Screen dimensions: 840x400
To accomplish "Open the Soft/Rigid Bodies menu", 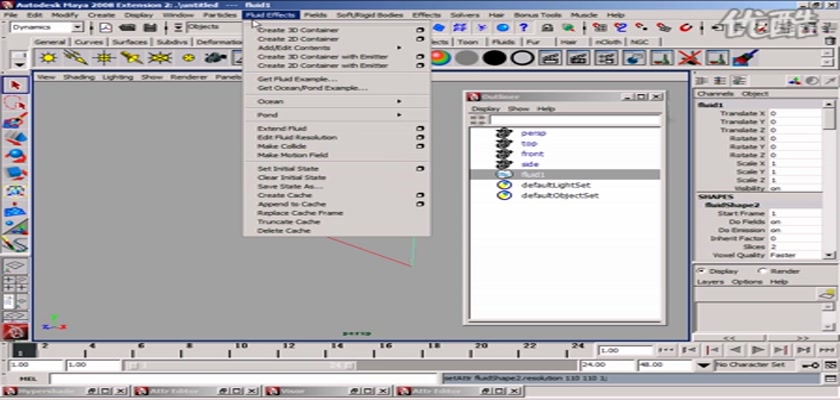I will (371, 15).
